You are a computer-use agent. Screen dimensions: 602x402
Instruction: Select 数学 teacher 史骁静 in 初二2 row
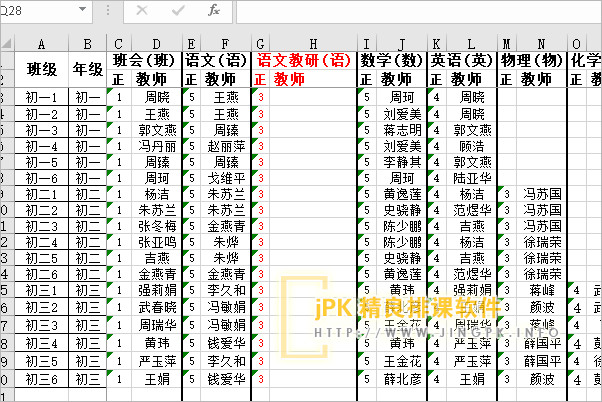click(x=402, y=210)
